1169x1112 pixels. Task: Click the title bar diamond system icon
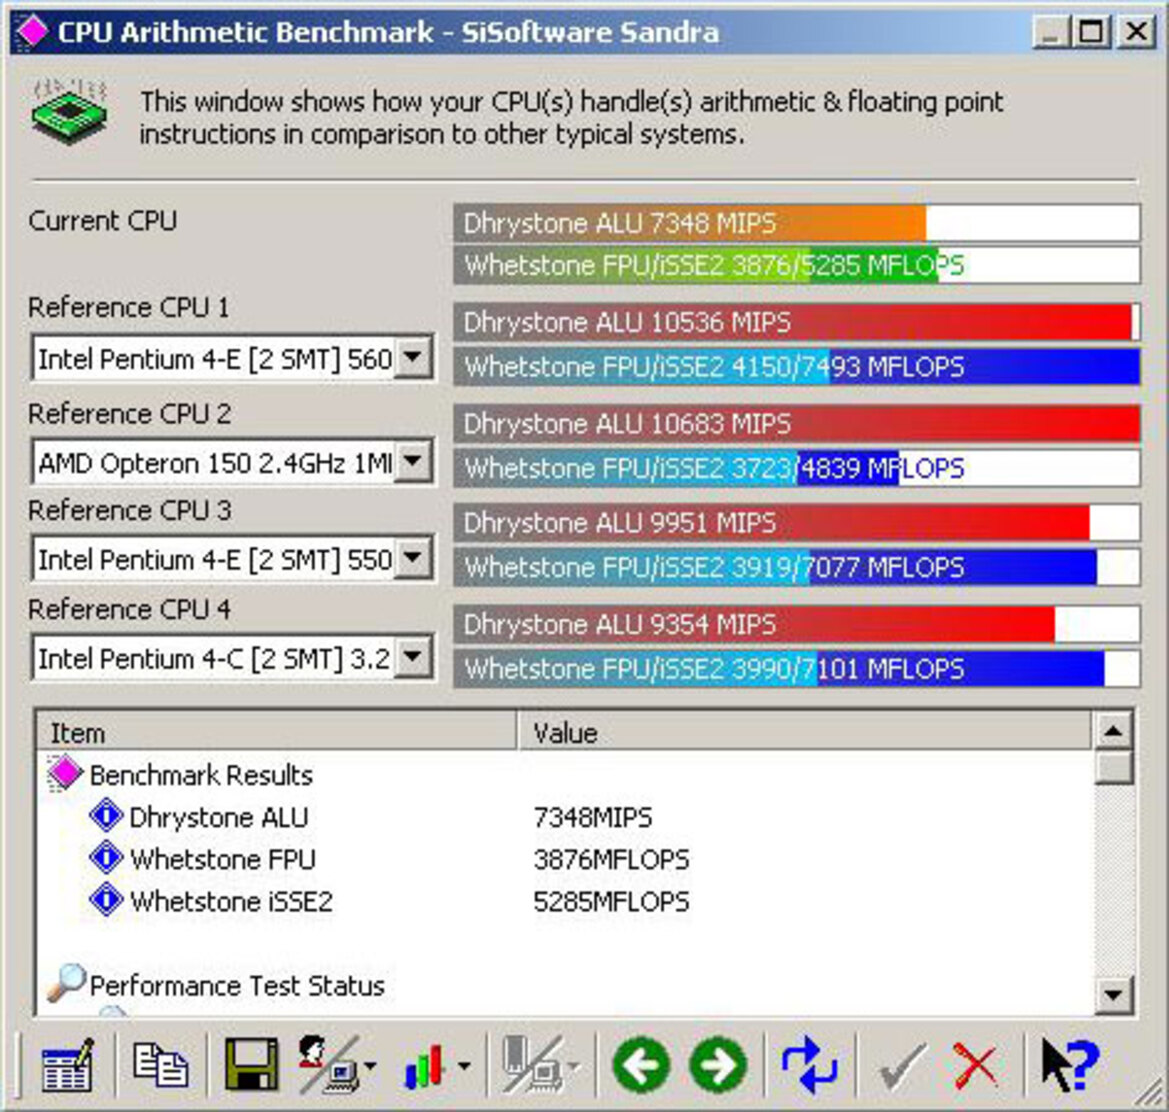tap(31, 31)
